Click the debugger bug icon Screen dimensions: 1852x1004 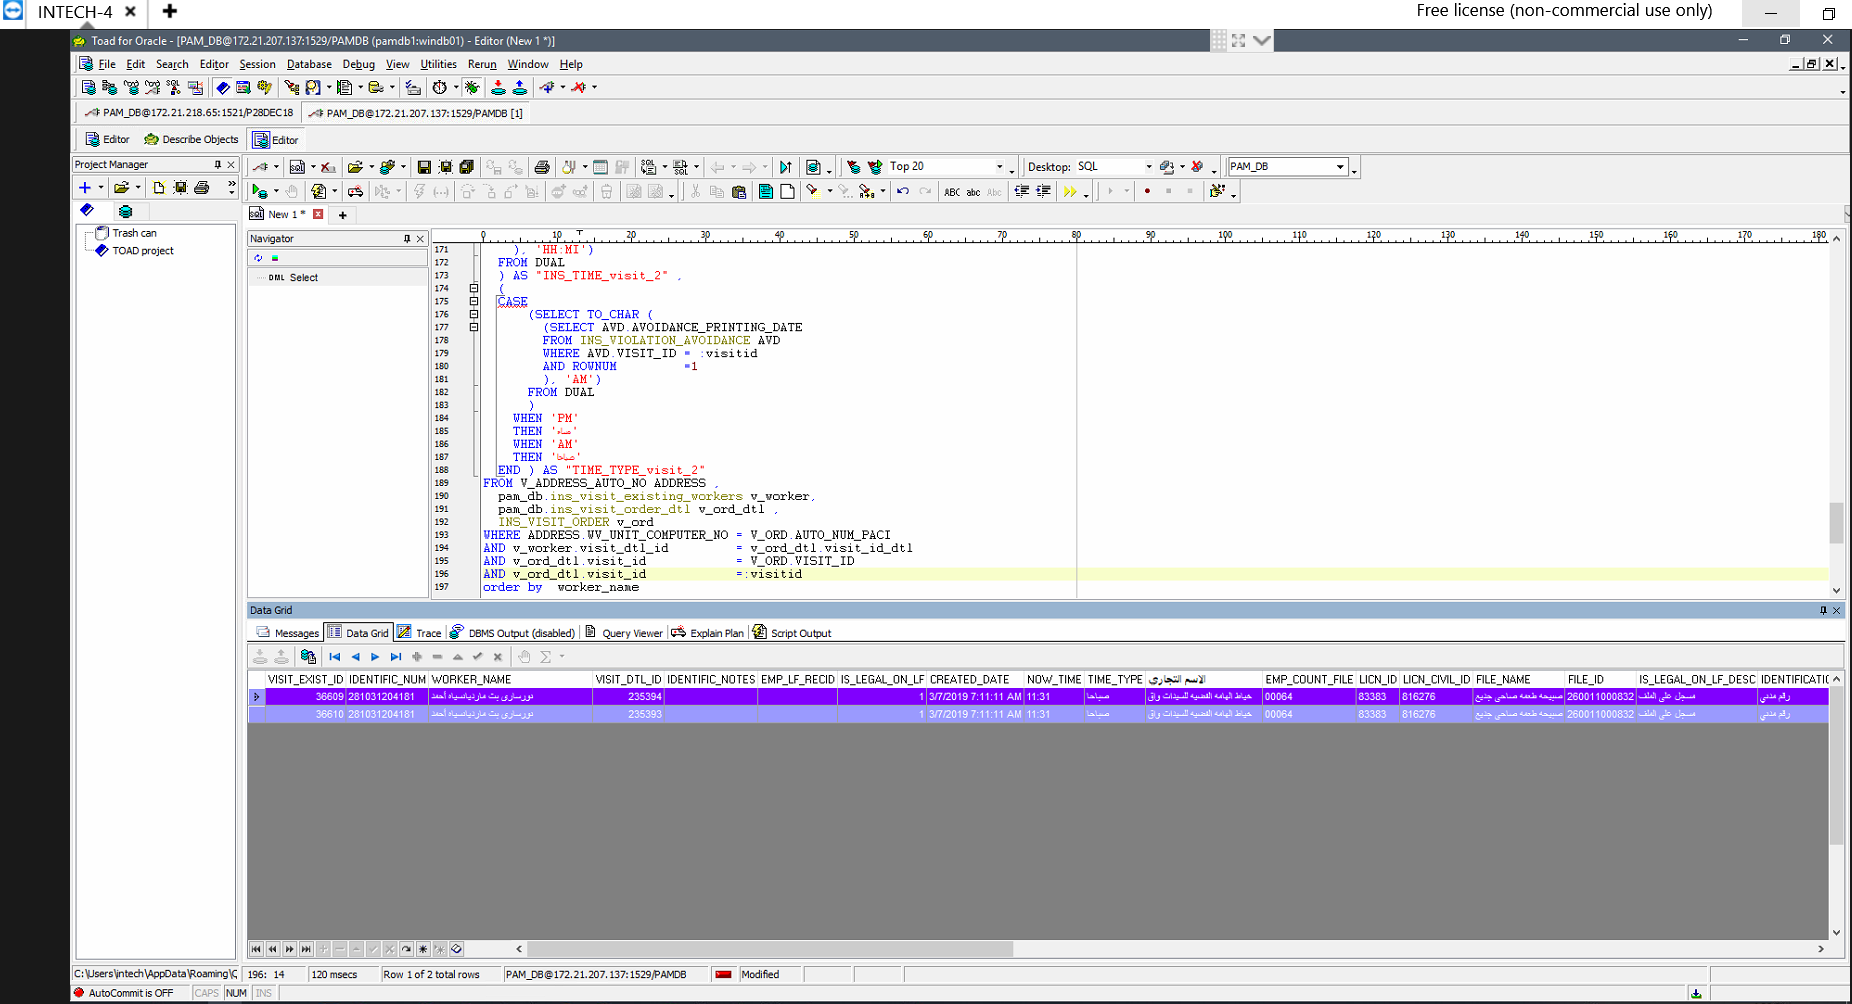472,88
